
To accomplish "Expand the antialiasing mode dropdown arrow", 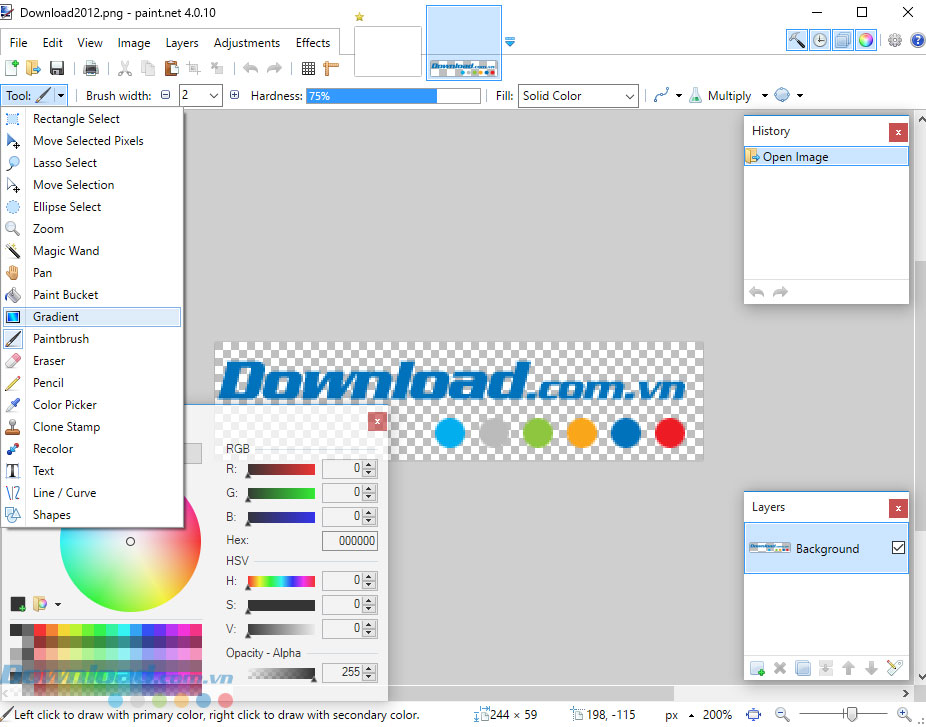I will pyautogui.click(x=679, y=96).
